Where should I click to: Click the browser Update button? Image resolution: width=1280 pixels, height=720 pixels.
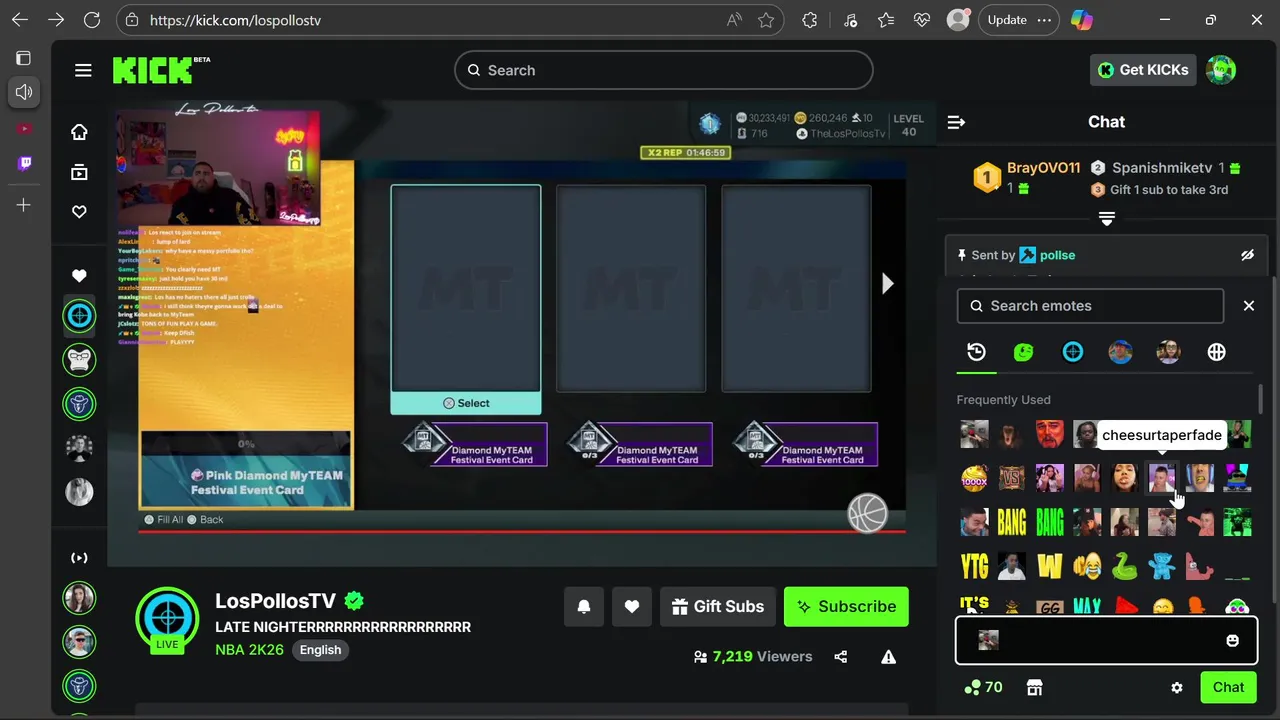click(x=1018, y=20)
